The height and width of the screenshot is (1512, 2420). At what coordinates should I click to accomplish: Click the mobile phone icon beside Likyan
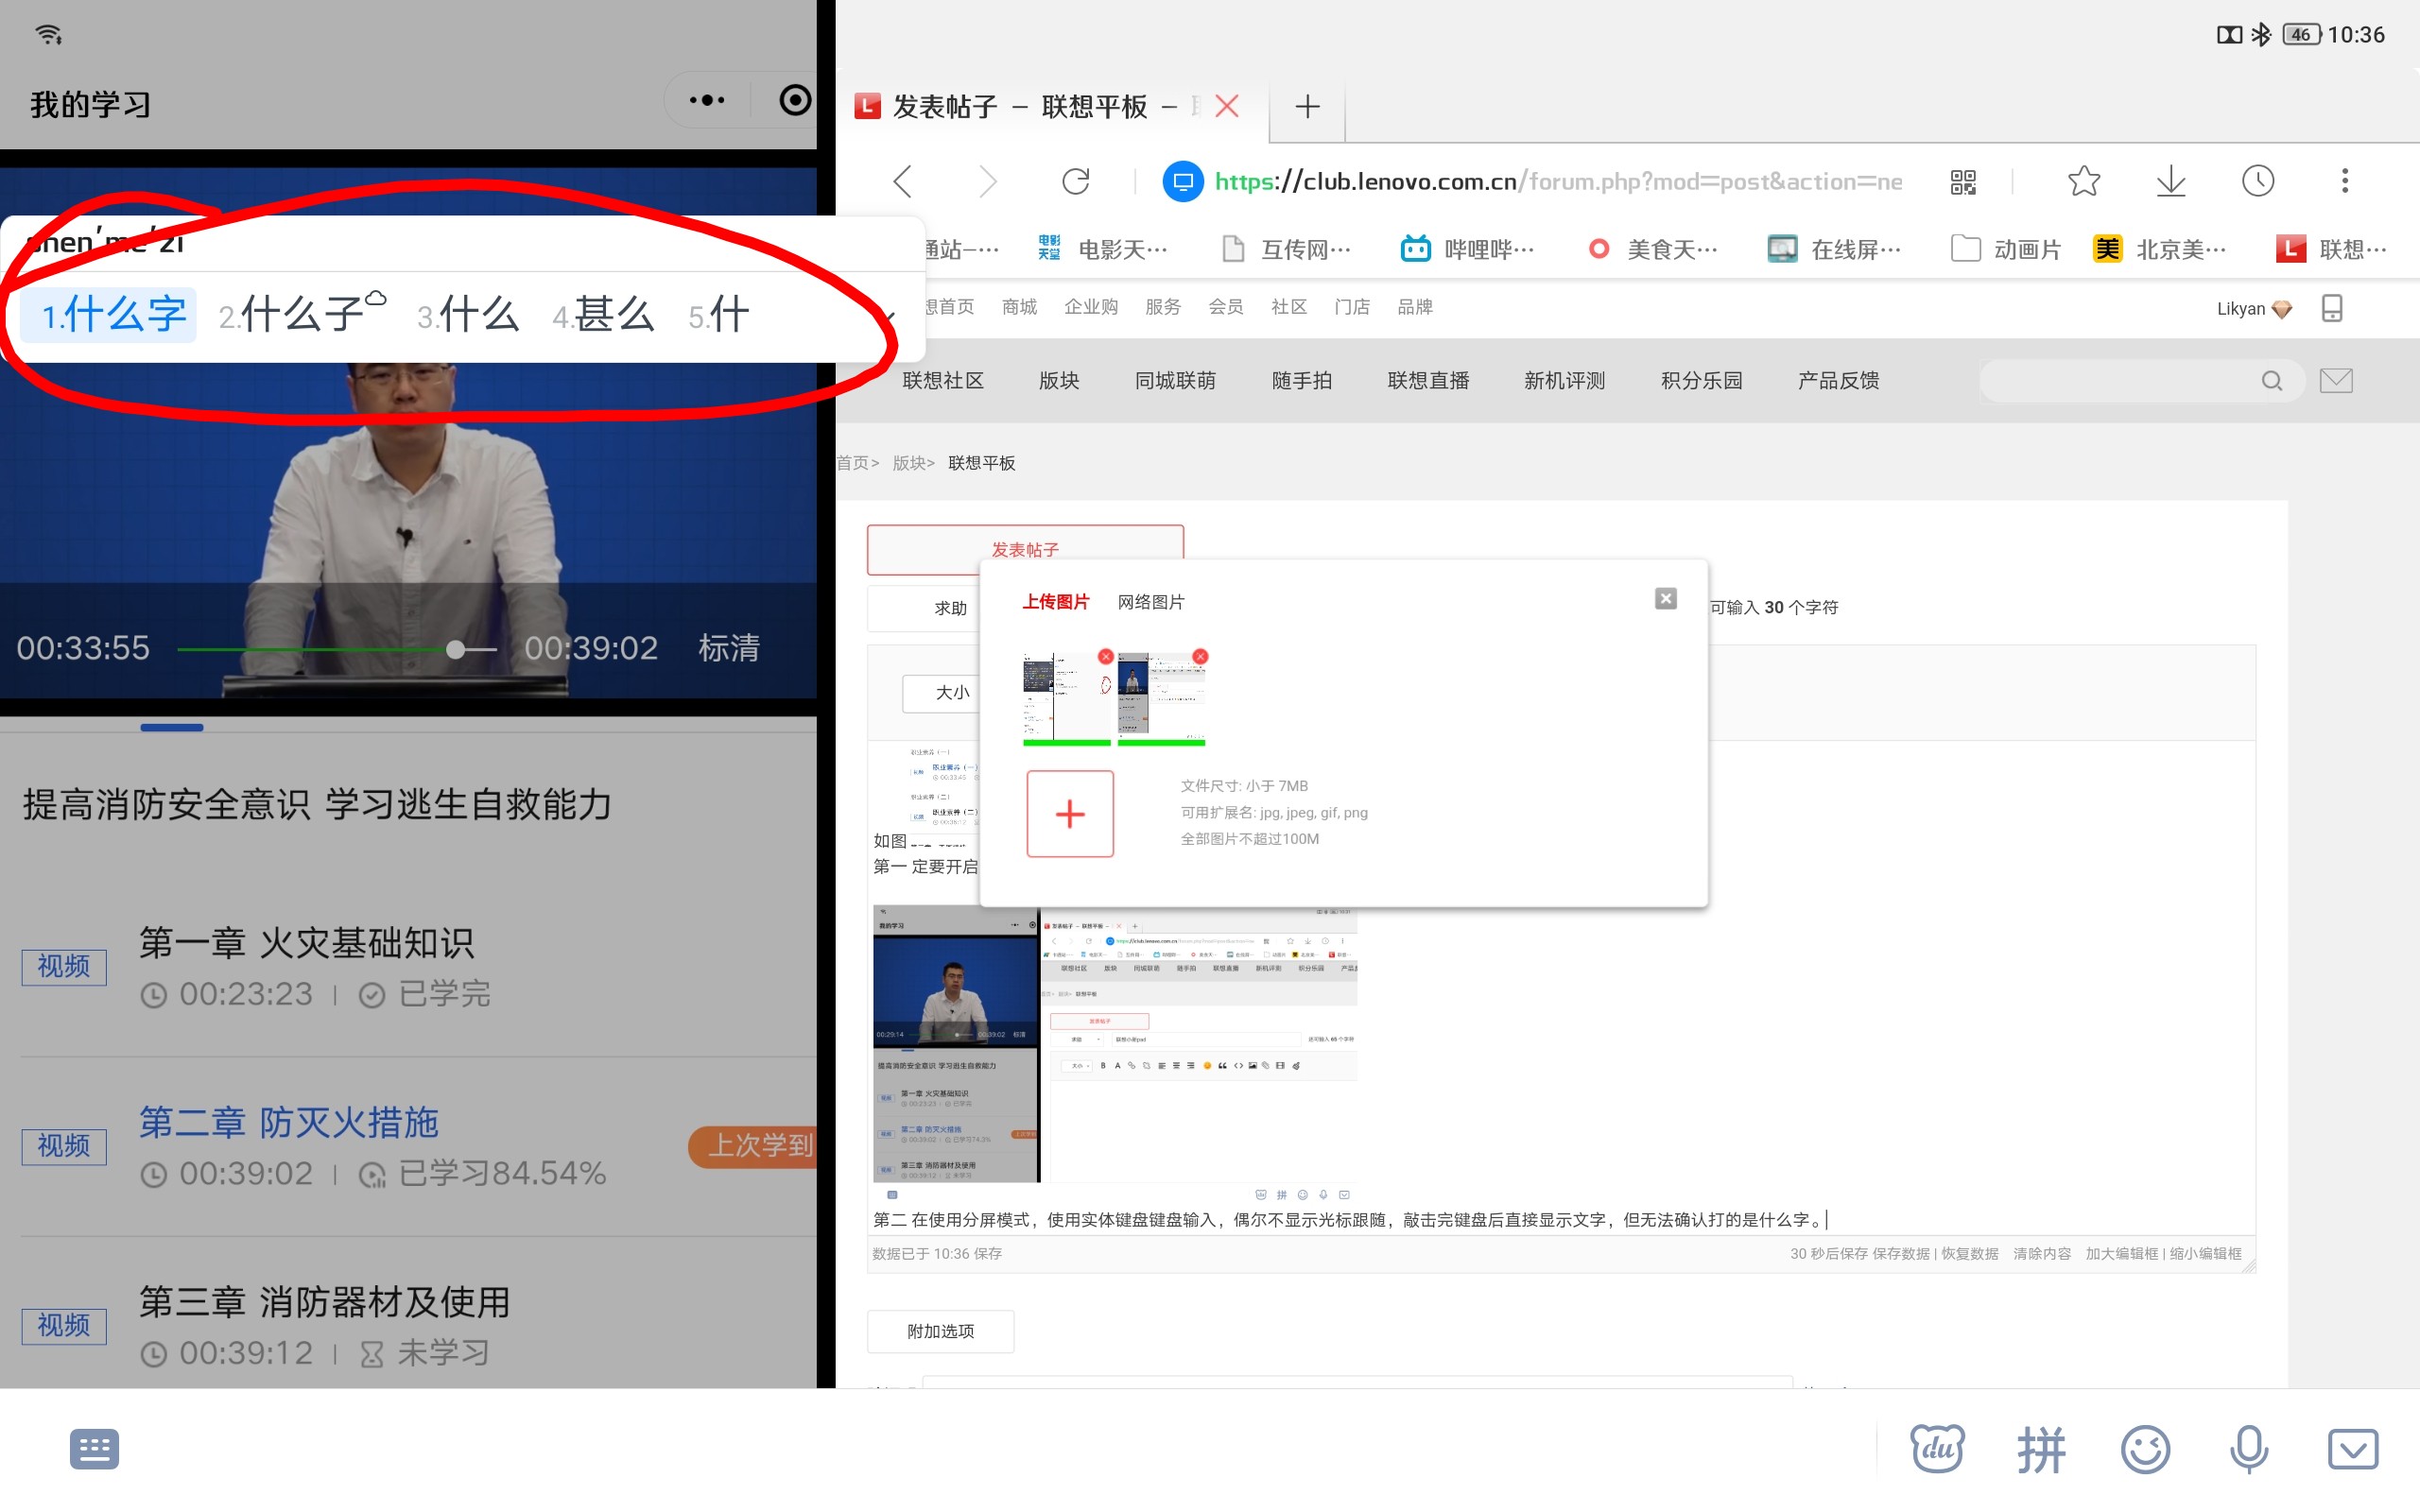point(2332,308)
